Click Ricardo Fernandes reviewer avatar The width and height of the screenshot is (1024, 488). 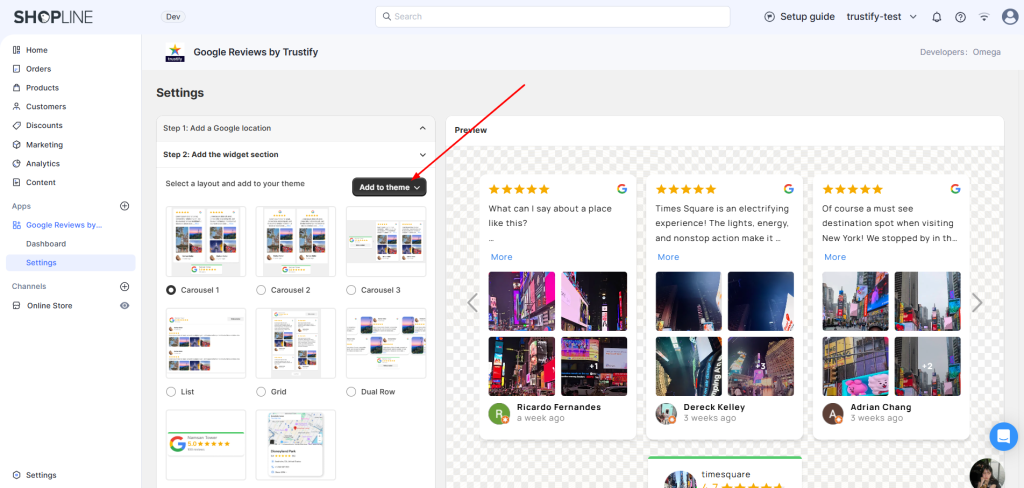499,414
